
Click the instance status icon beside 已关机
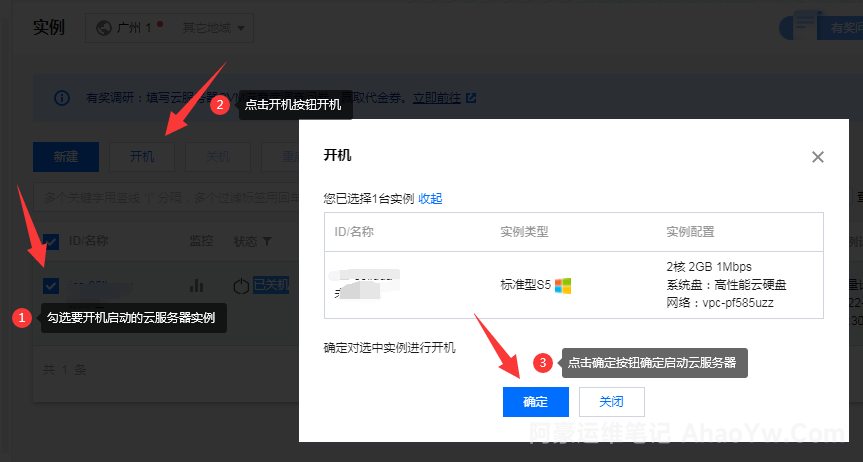coord(240,286)
